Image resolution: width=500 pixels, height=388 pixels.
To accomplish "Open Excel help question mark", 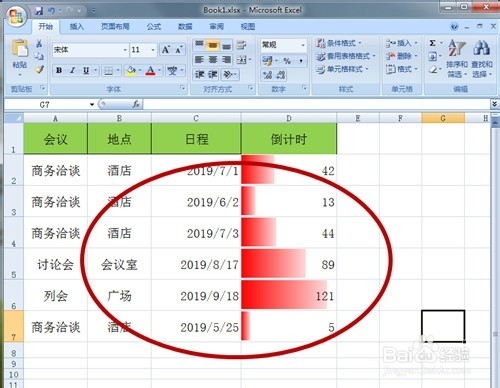I will click(x=454, y=27).
